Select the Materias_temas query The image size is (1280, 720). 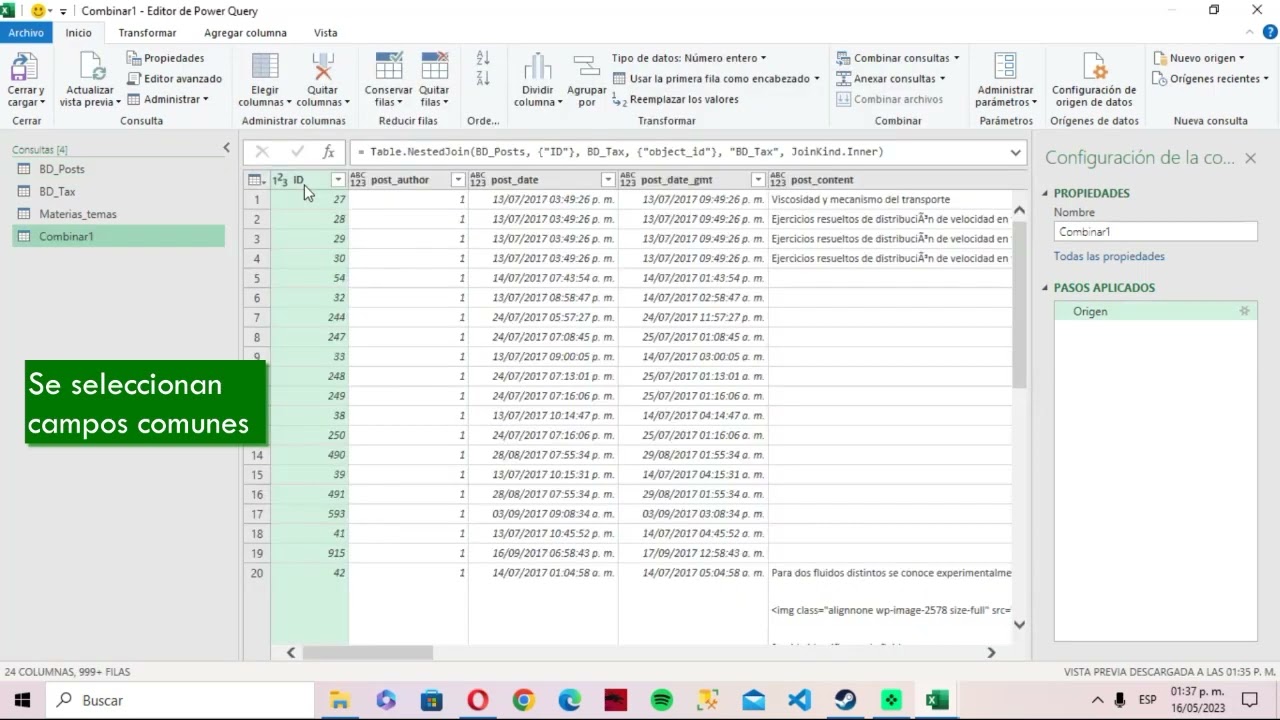118,214
